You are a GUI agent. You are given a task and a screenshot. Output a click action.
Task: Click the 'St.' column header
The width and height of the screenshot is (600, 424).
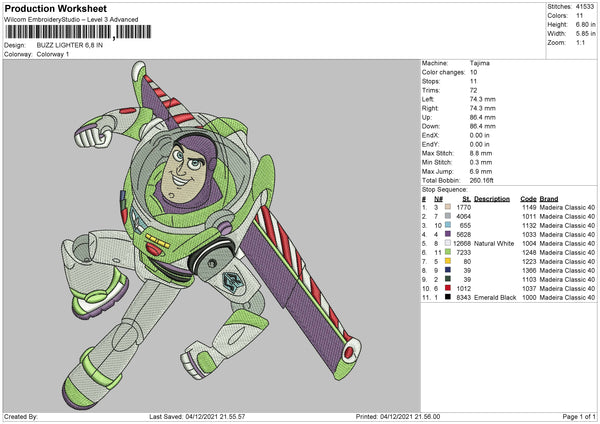(x=466, y=199)
